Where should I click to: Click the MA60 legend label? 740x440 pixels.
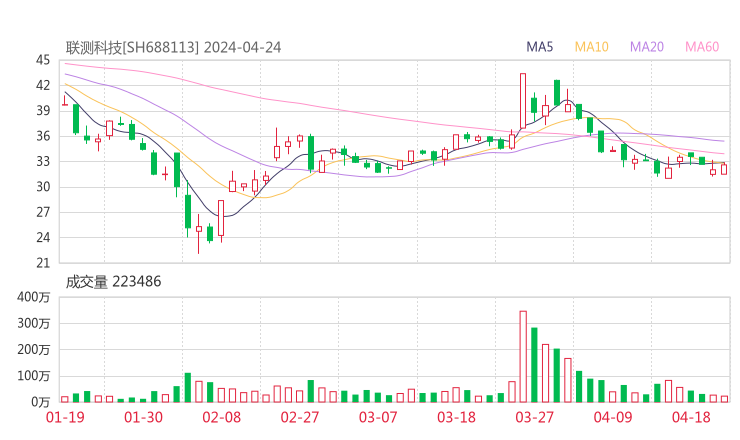(x=702, y=47)
